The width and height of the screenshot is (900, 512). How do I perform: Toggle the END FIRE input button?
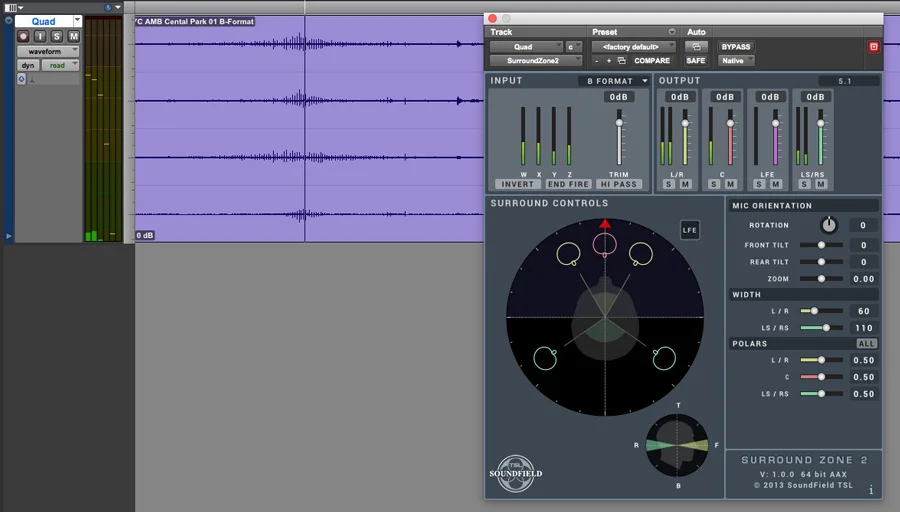tap(568, 184)
